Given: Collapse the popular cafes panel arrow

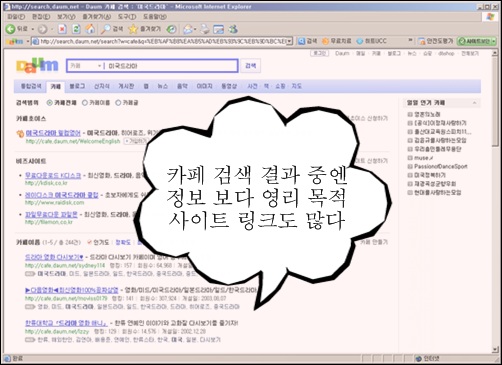Looking at the screenshot, I should click(474, 103).
